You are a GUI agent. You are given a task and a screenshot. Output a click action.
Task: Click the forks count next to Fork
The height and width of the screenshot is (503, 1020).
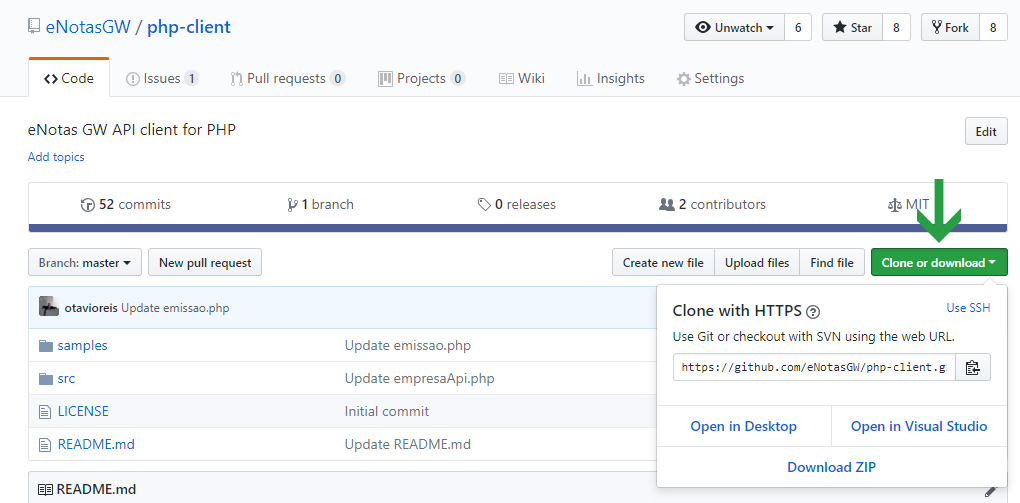(x=993, y=27)
